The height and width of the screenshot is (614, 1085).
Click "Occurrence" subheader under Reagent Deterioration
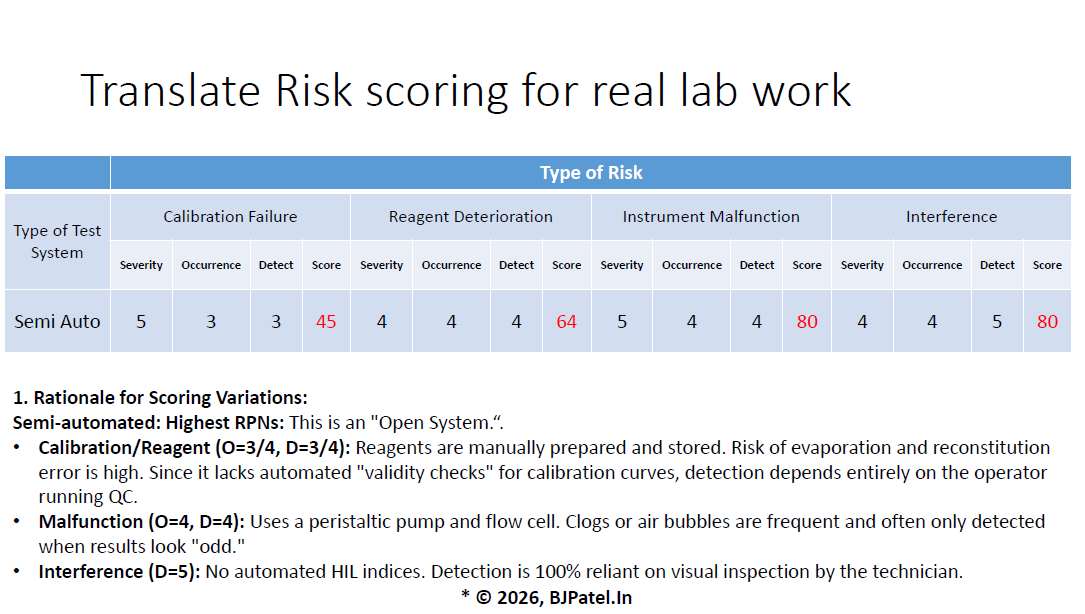point(451,265)
